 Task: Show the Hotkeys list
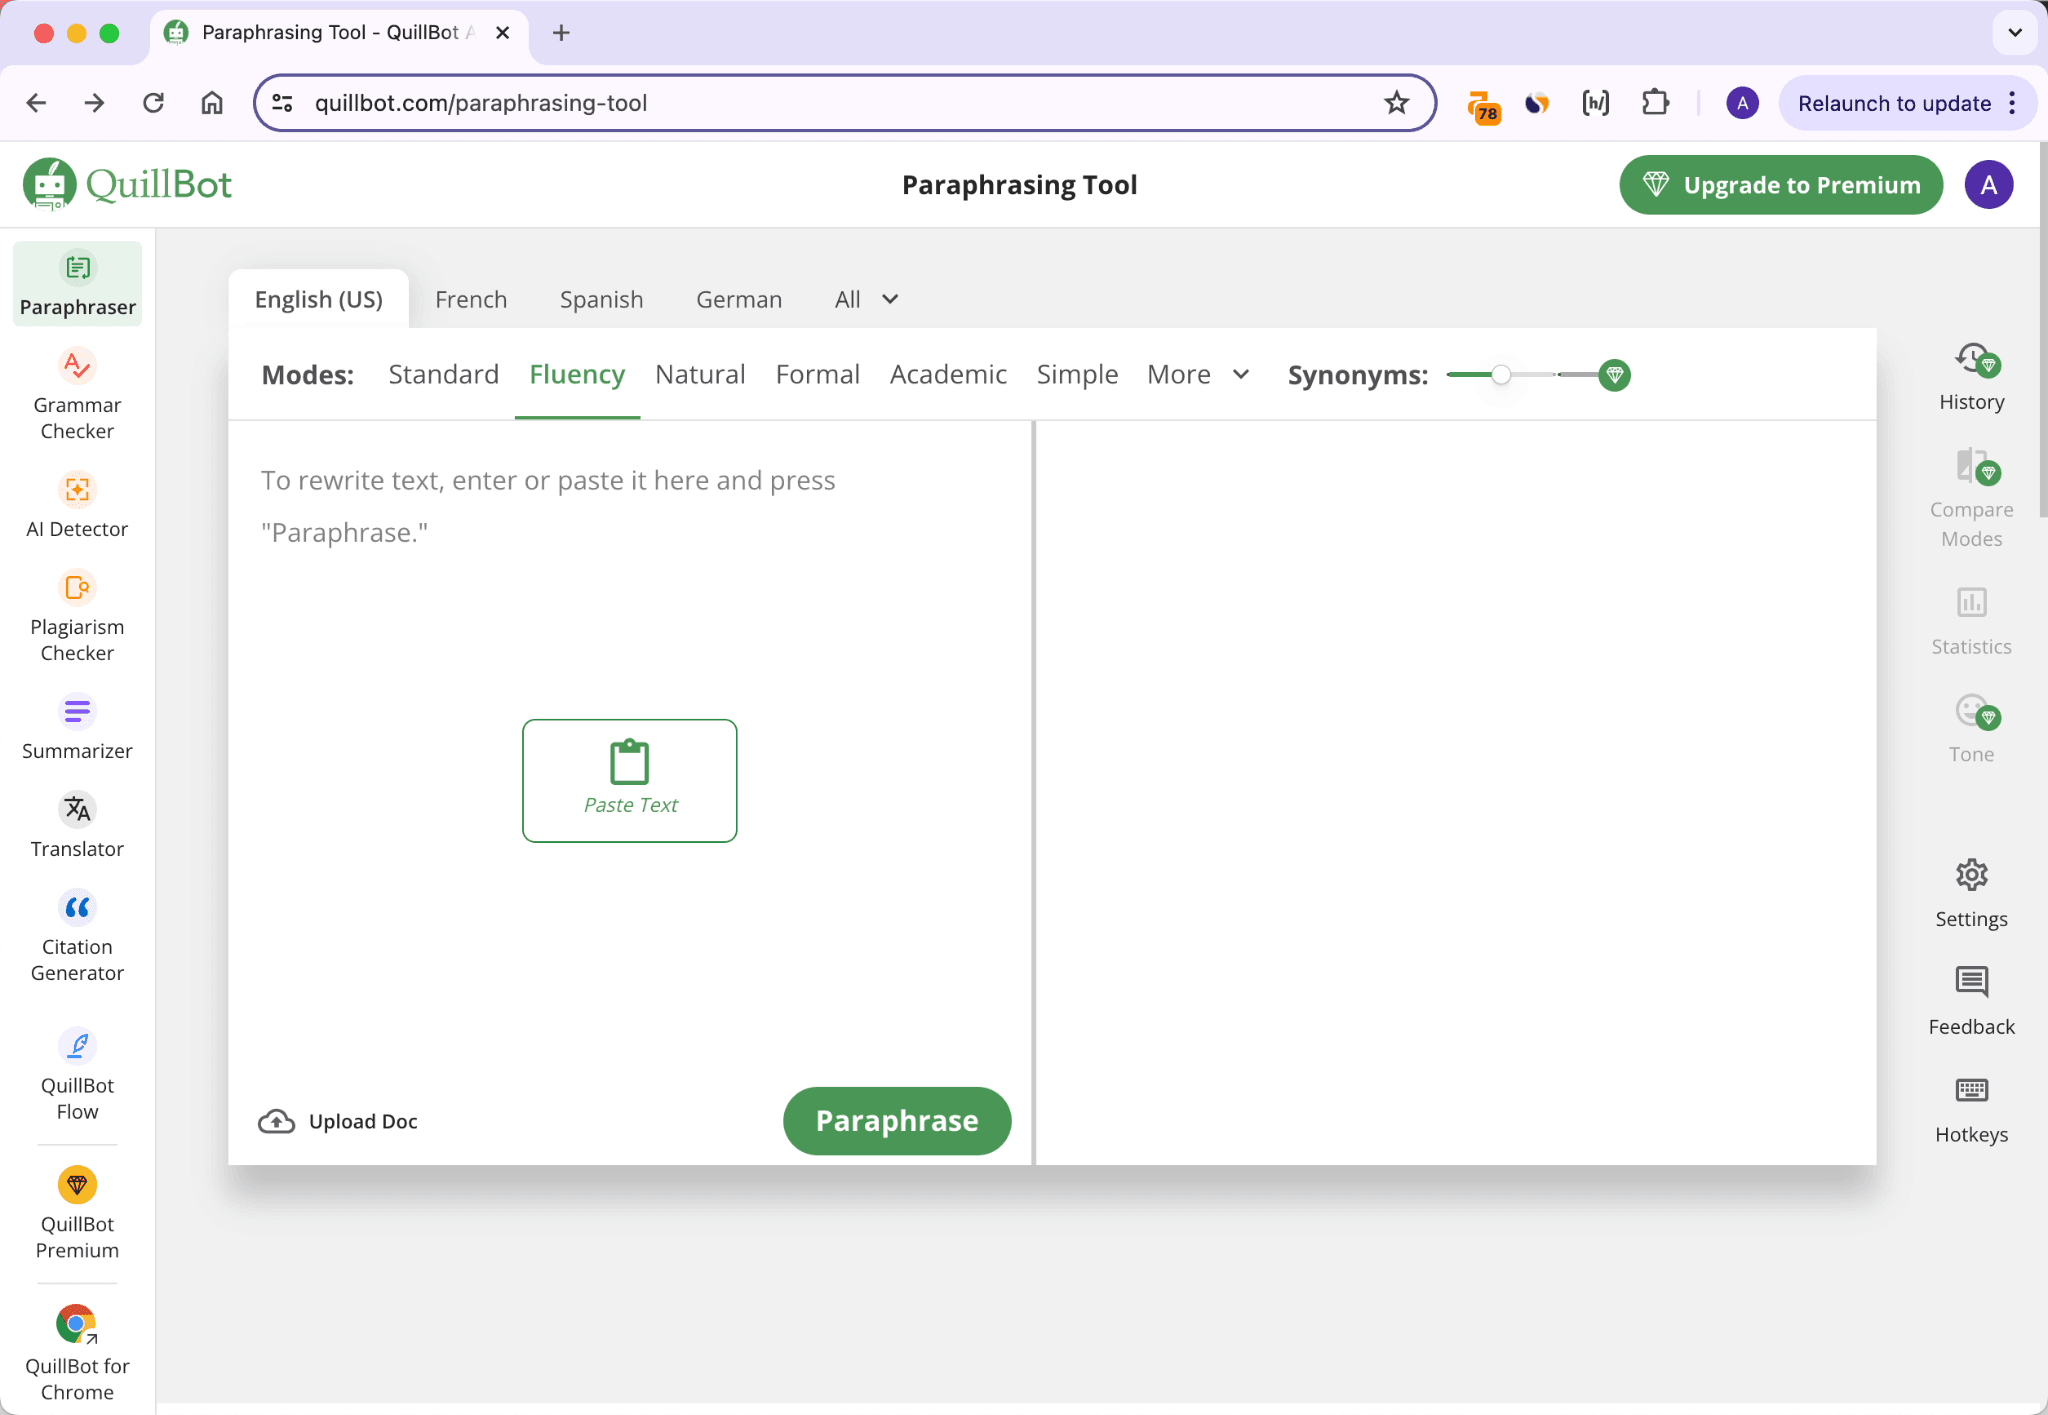point(1971,1109)
